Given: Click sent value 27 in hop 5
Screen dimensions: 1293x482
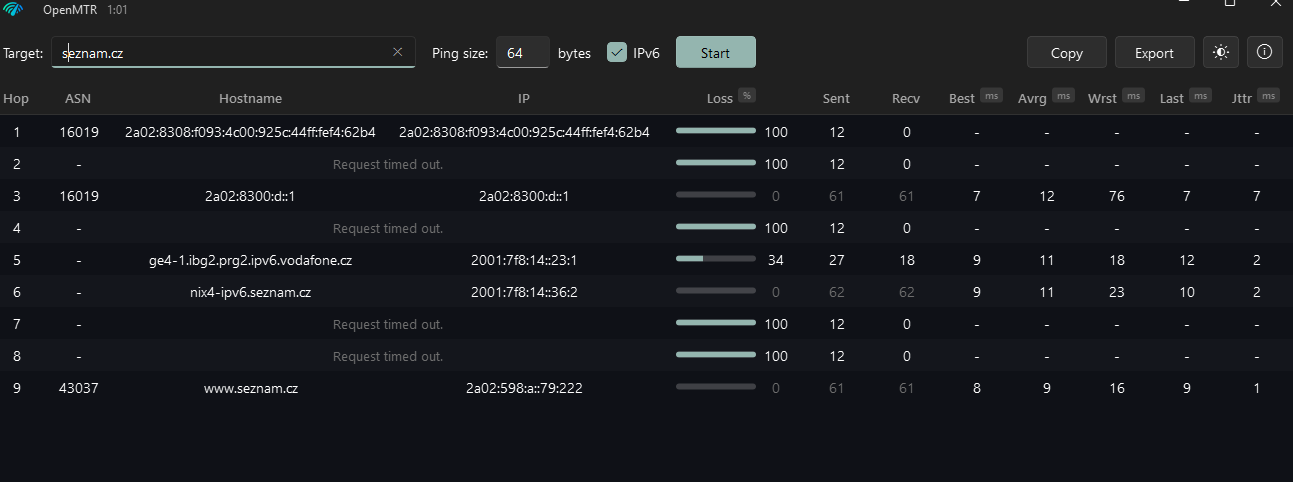Looking at the screenshot, I should 836,260.
